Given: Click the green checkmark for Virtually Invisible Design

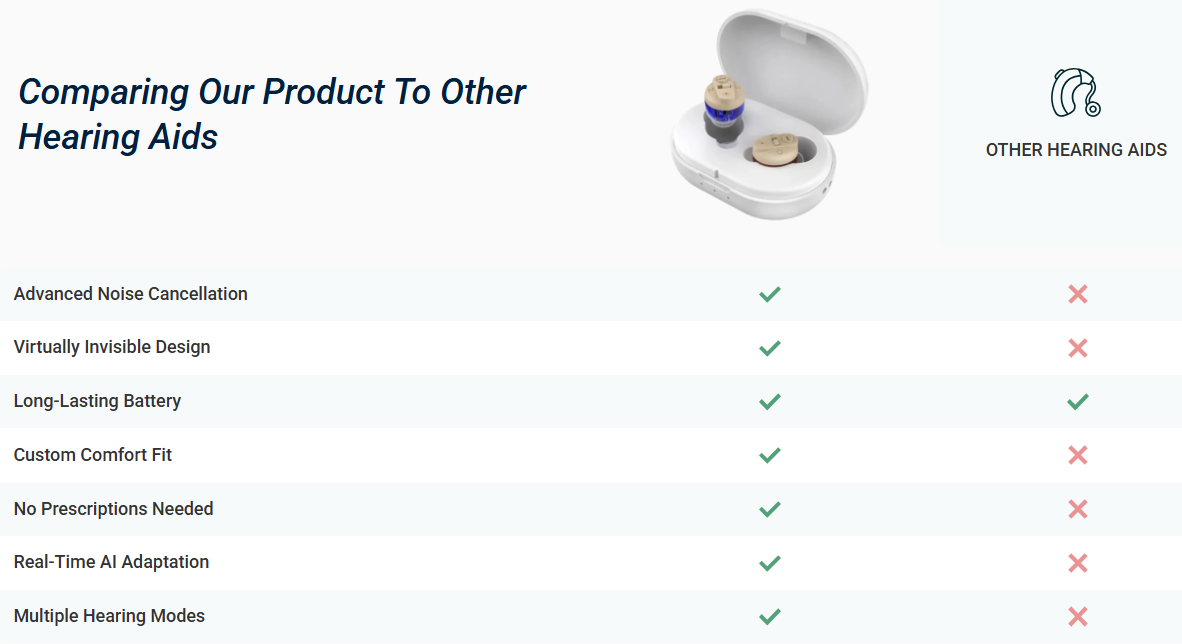Looking at the screenshot, I should click(x=769, y=348).
